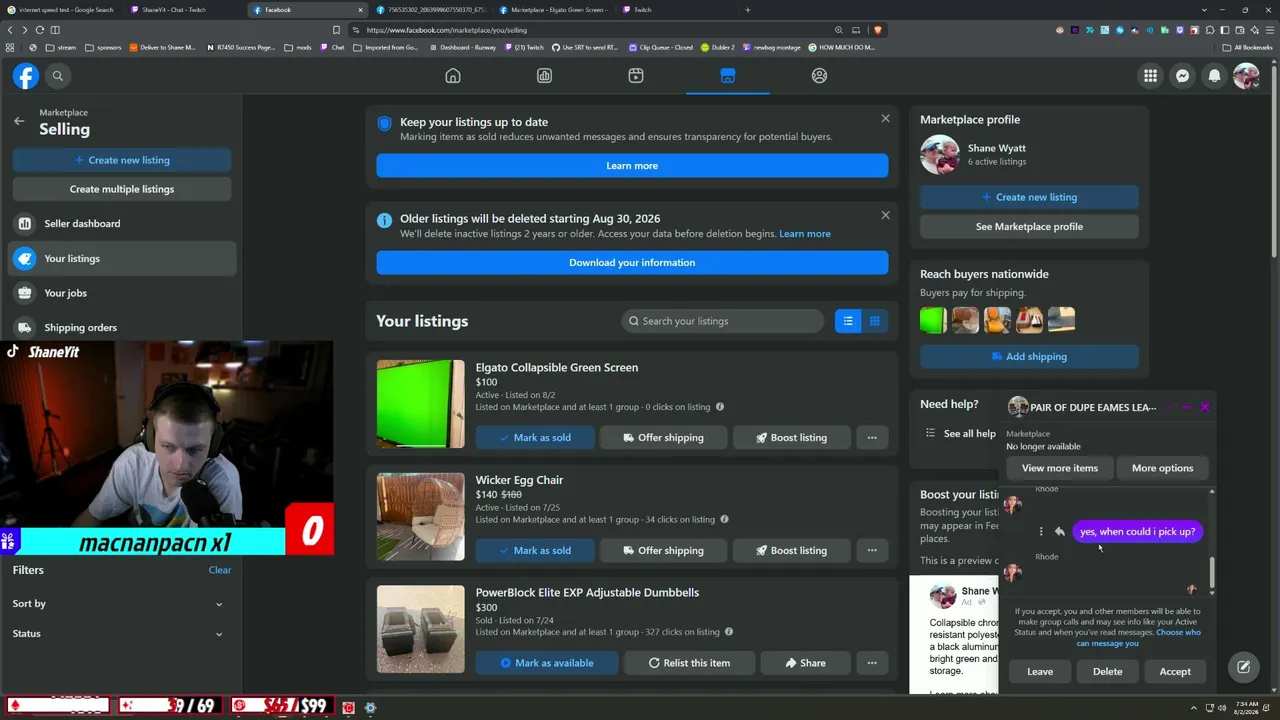The width and height of the screenshot is (1280, 720).
Task: Open chat settings dropdown arrow in chat header
Action: [x=1168, y=407]
